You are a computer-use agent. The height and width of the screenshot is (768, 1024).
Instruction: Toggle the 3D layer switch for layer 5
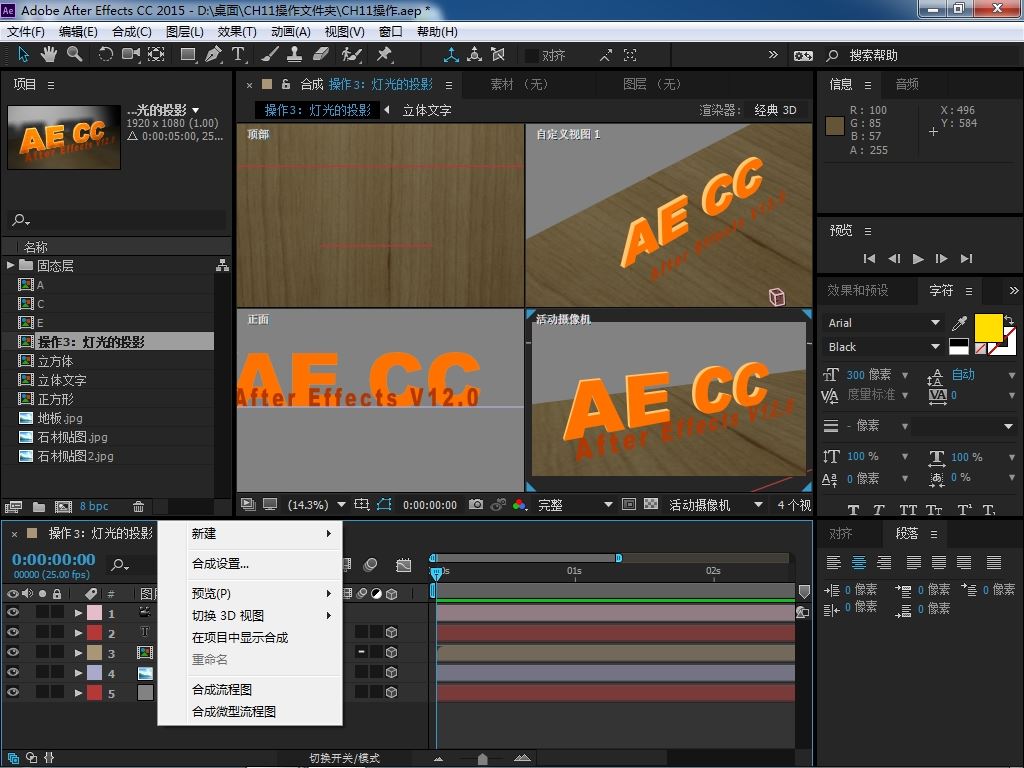point(391,692)
